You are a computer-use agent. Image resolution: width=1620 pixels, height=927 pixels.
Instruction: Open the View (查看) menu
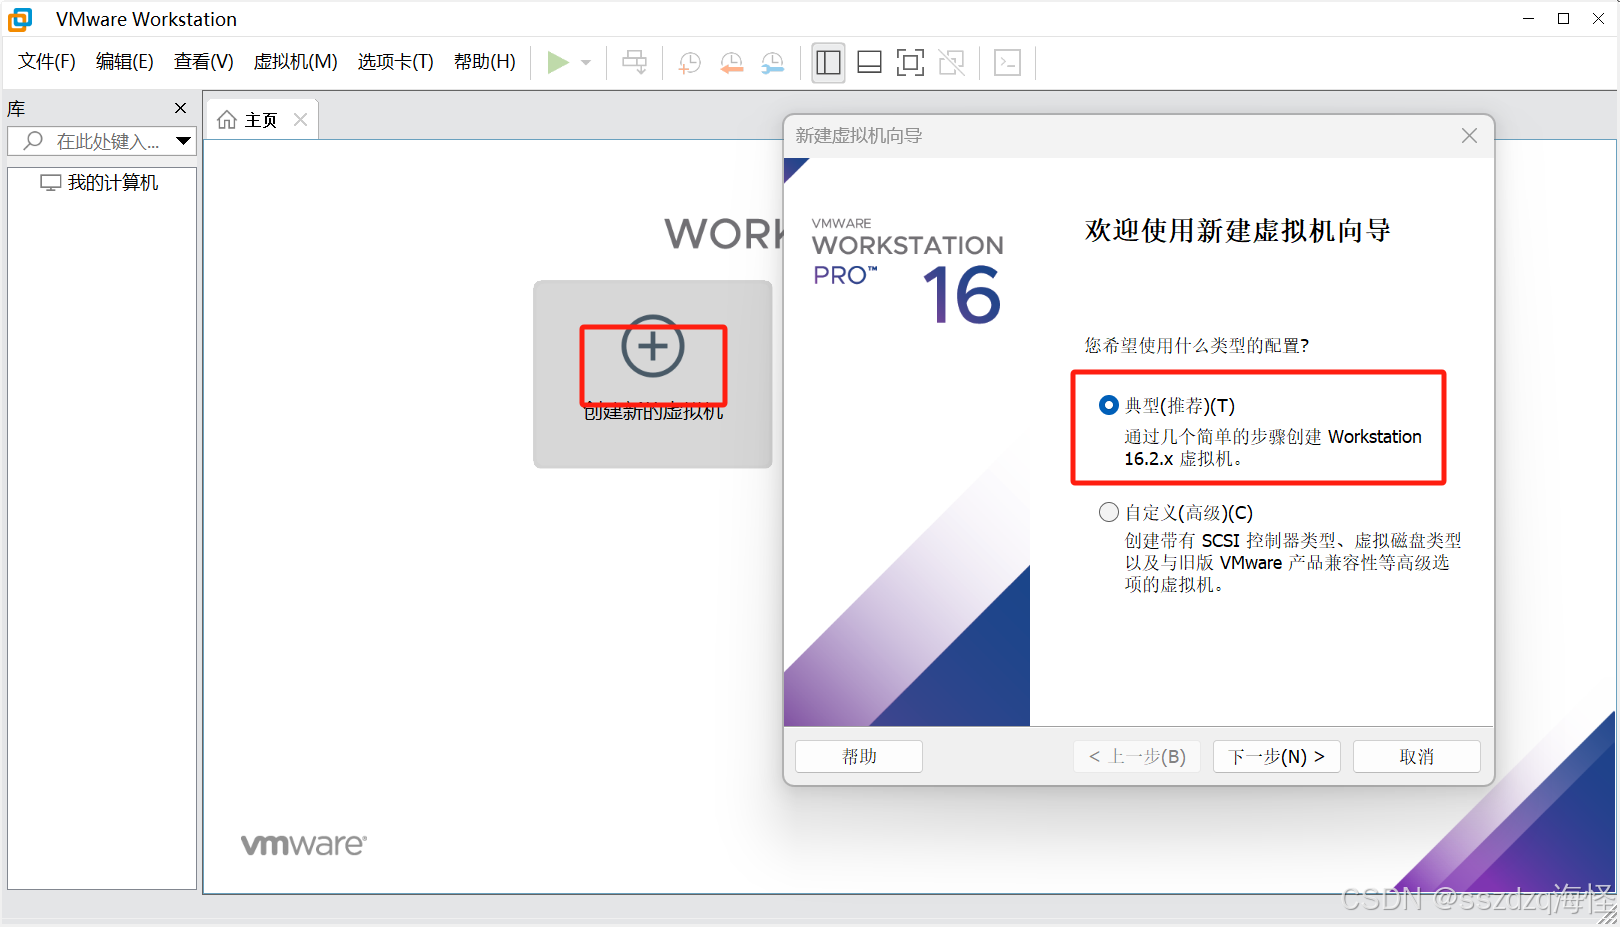coord(204,62)
